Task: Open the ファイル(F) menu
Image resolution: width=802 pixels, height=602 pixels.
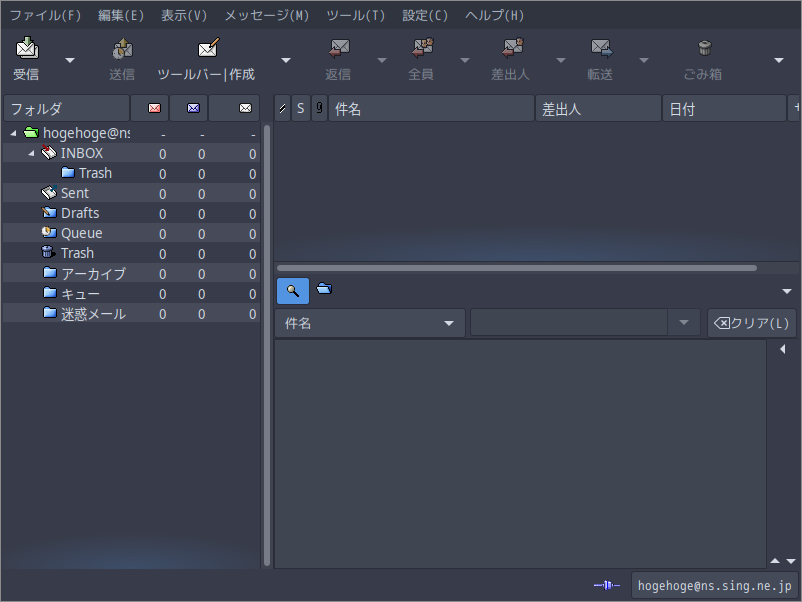Action: click(x=45, y=15)
